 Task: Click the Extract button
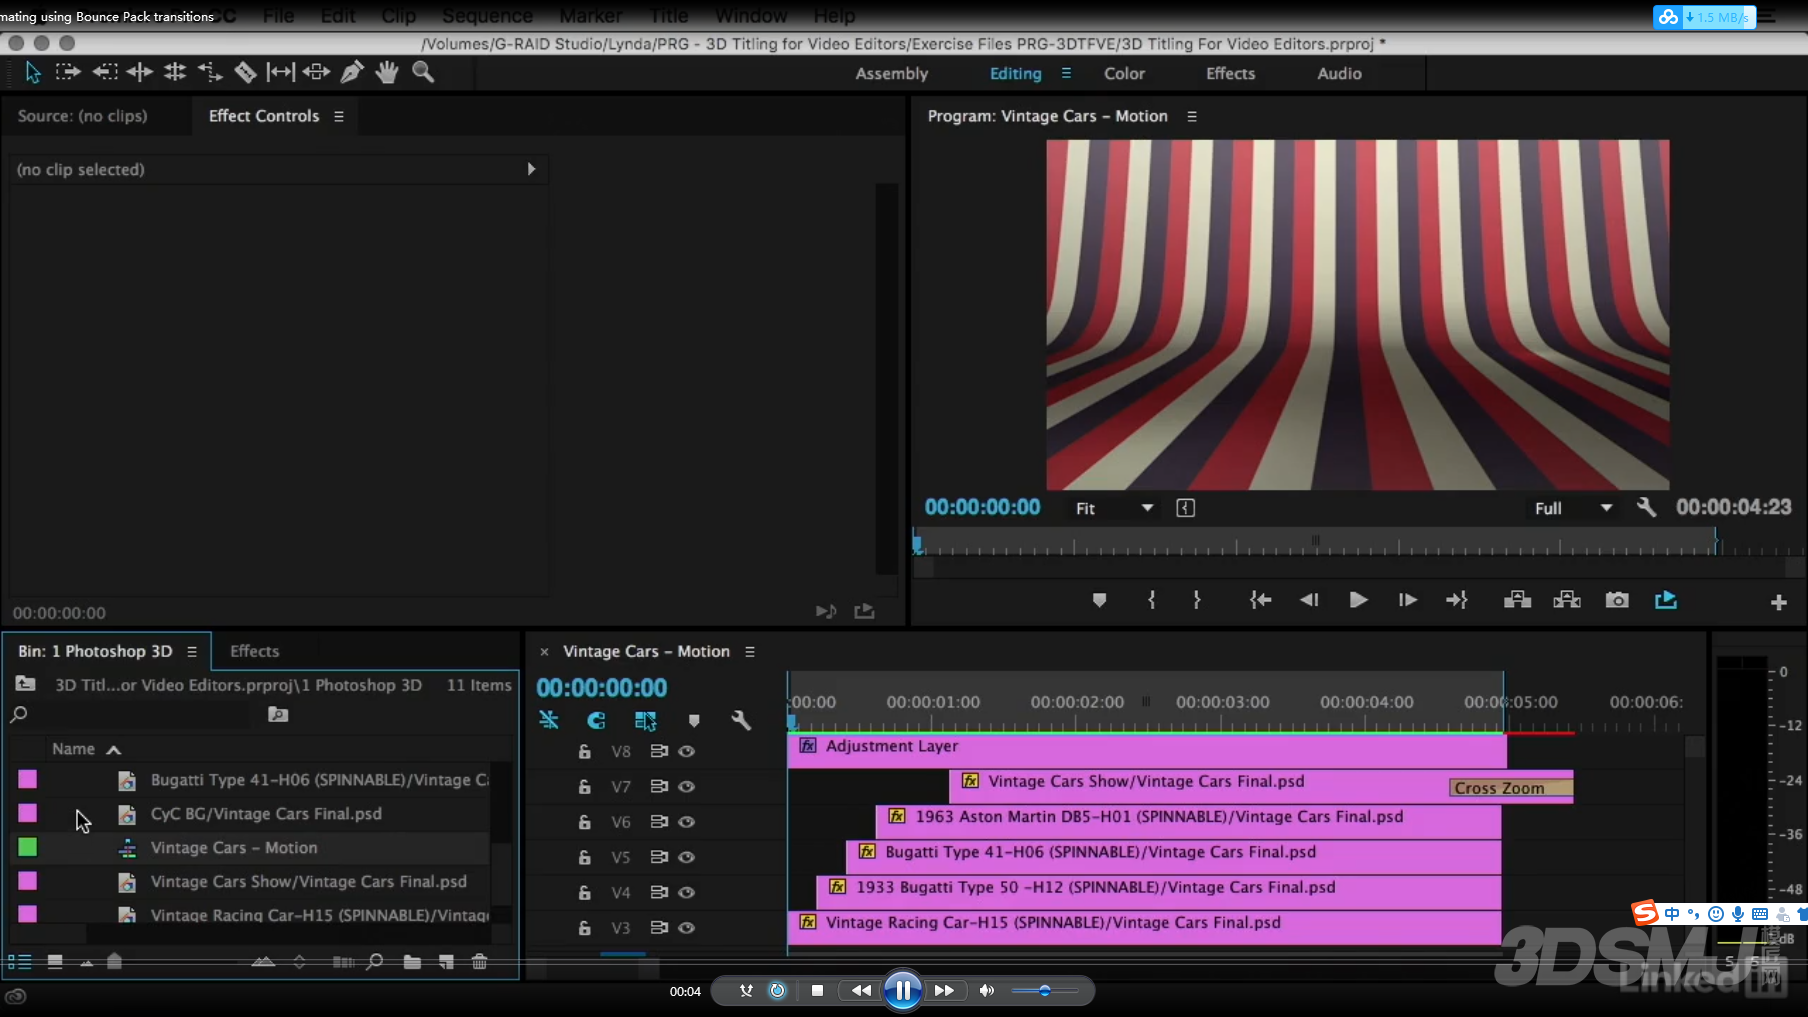(x=1567, y=600)
